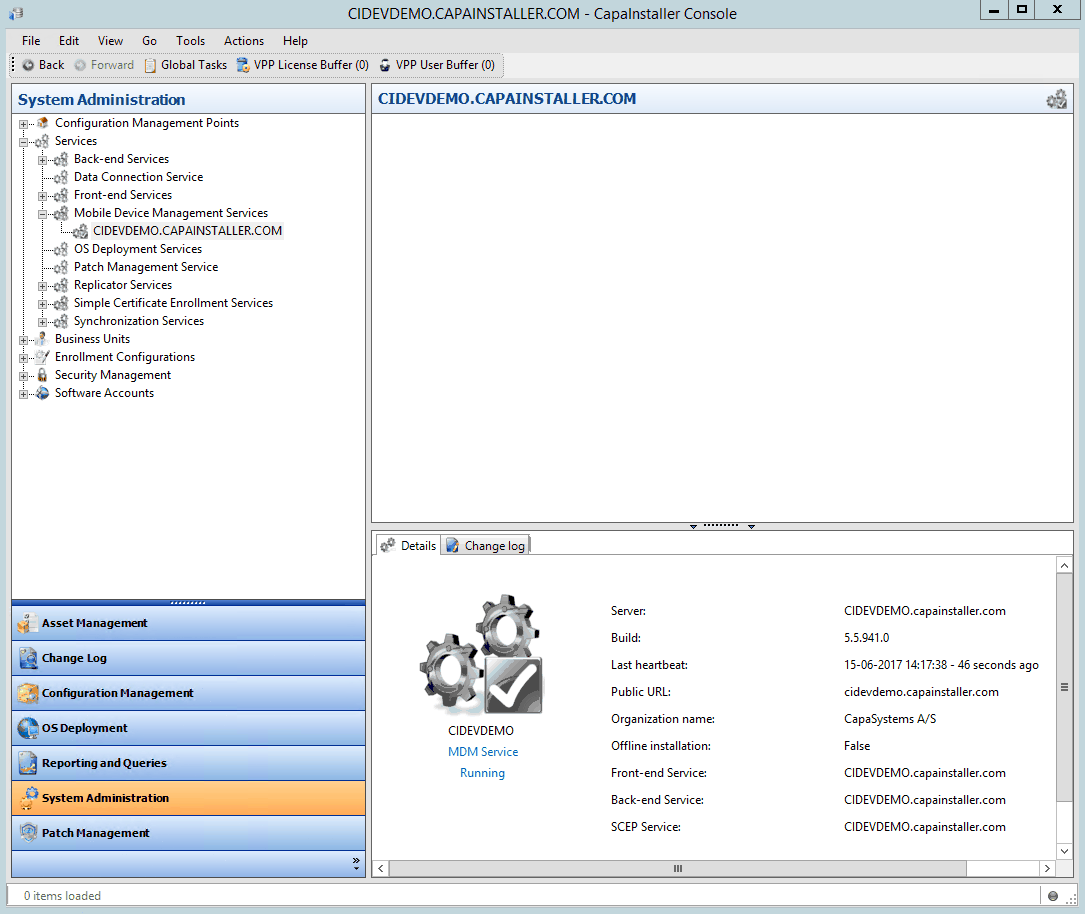Click the Business Units person icon
Viewport: 1085px width, 914px height.
[x=42, y=339]
